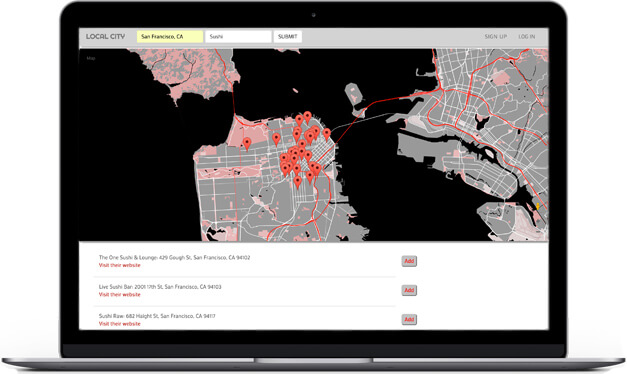627x374 pixels.
Task: Click the LOCAL CITY logo
Action: click(105, 36)
